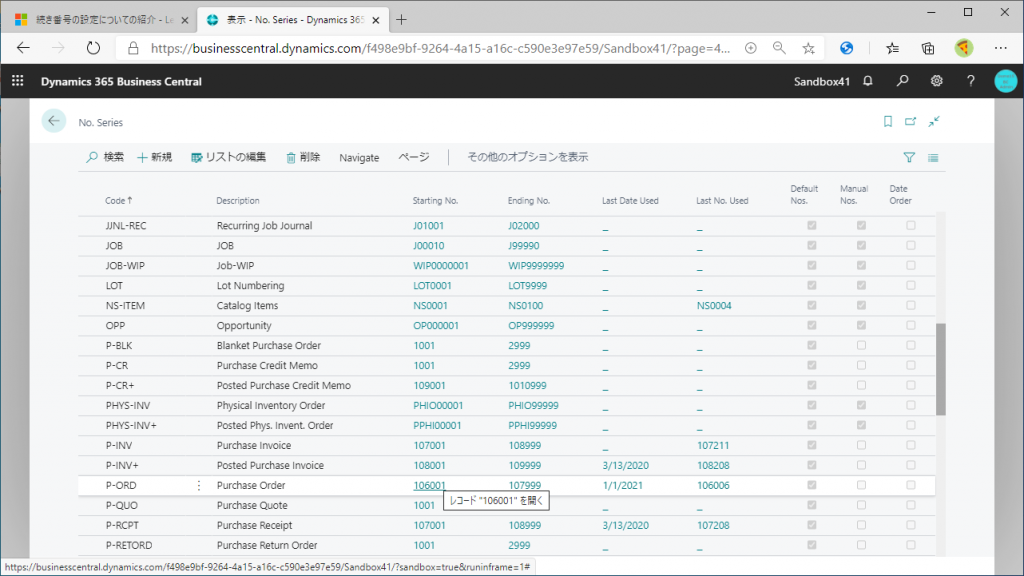Click the Manual Nos. column header
The image size is (1024, 576).
click(854, 195)
